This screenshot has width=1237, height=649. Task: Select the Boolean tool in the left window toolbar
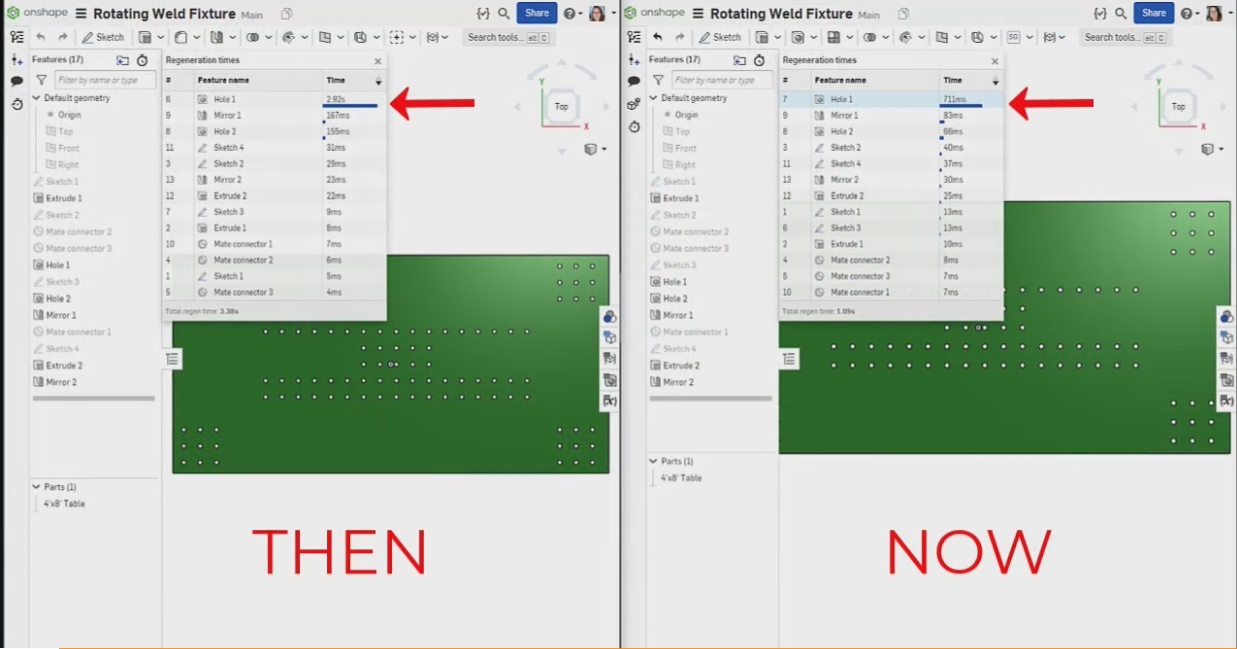253,37
